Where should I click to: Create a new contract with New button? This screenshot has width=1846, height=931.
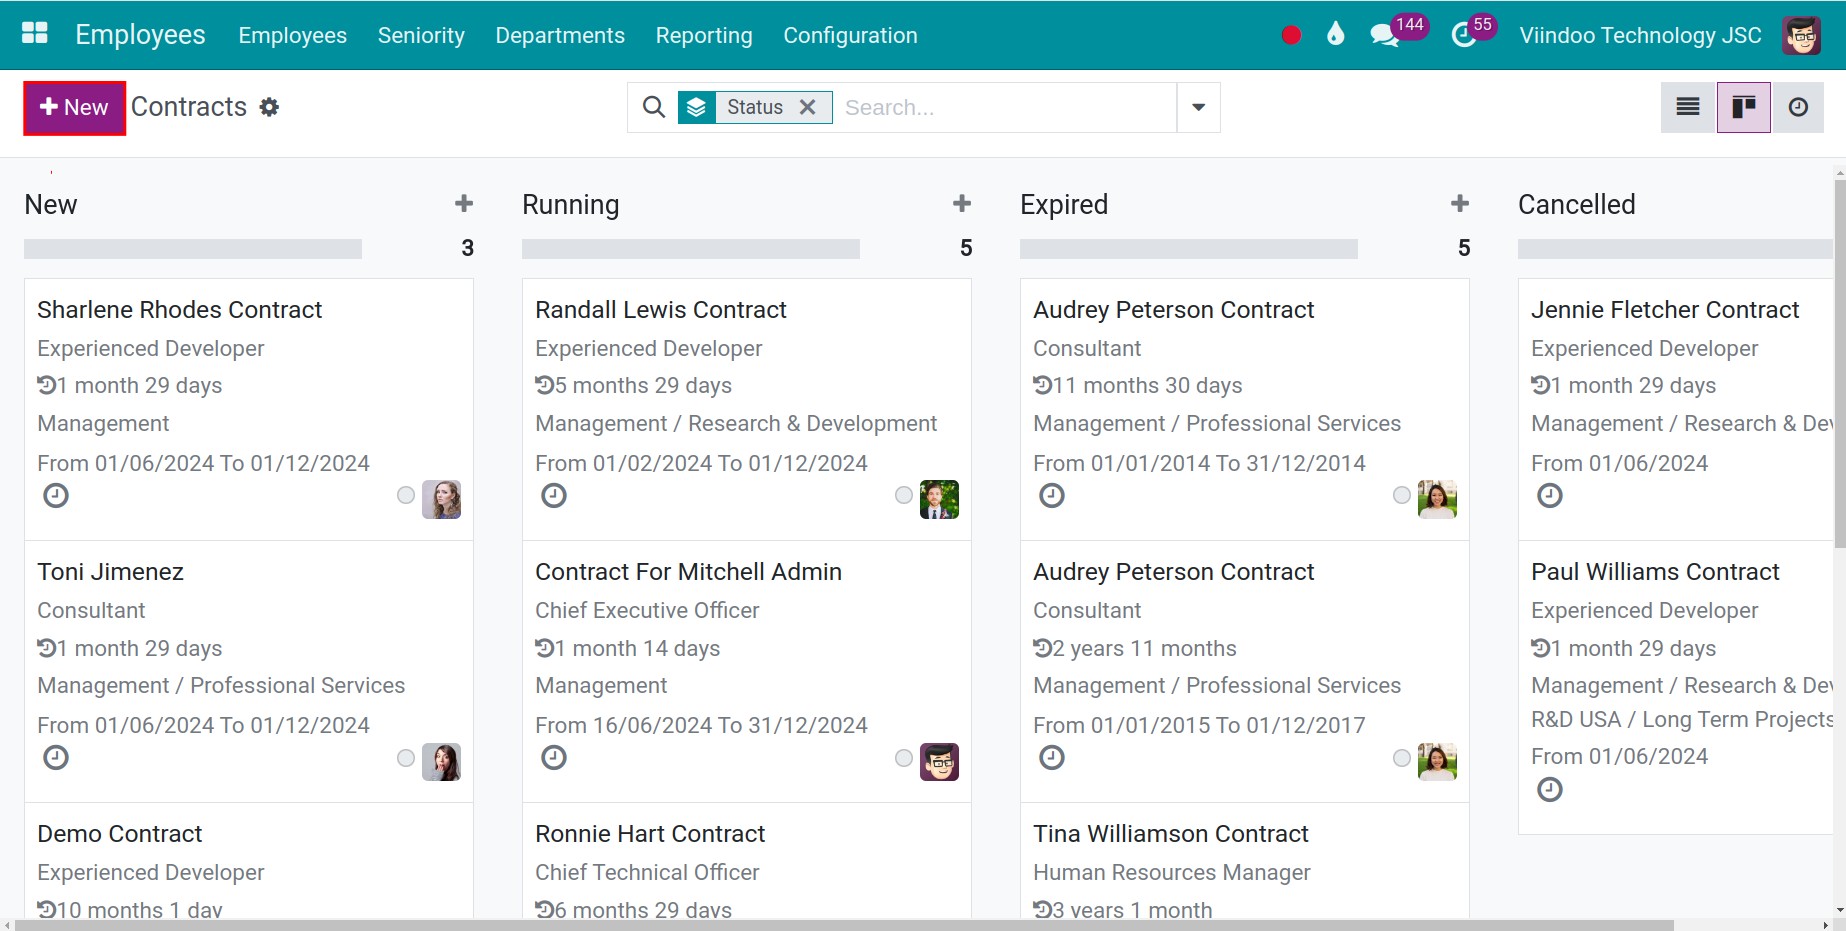click(75, 107)
